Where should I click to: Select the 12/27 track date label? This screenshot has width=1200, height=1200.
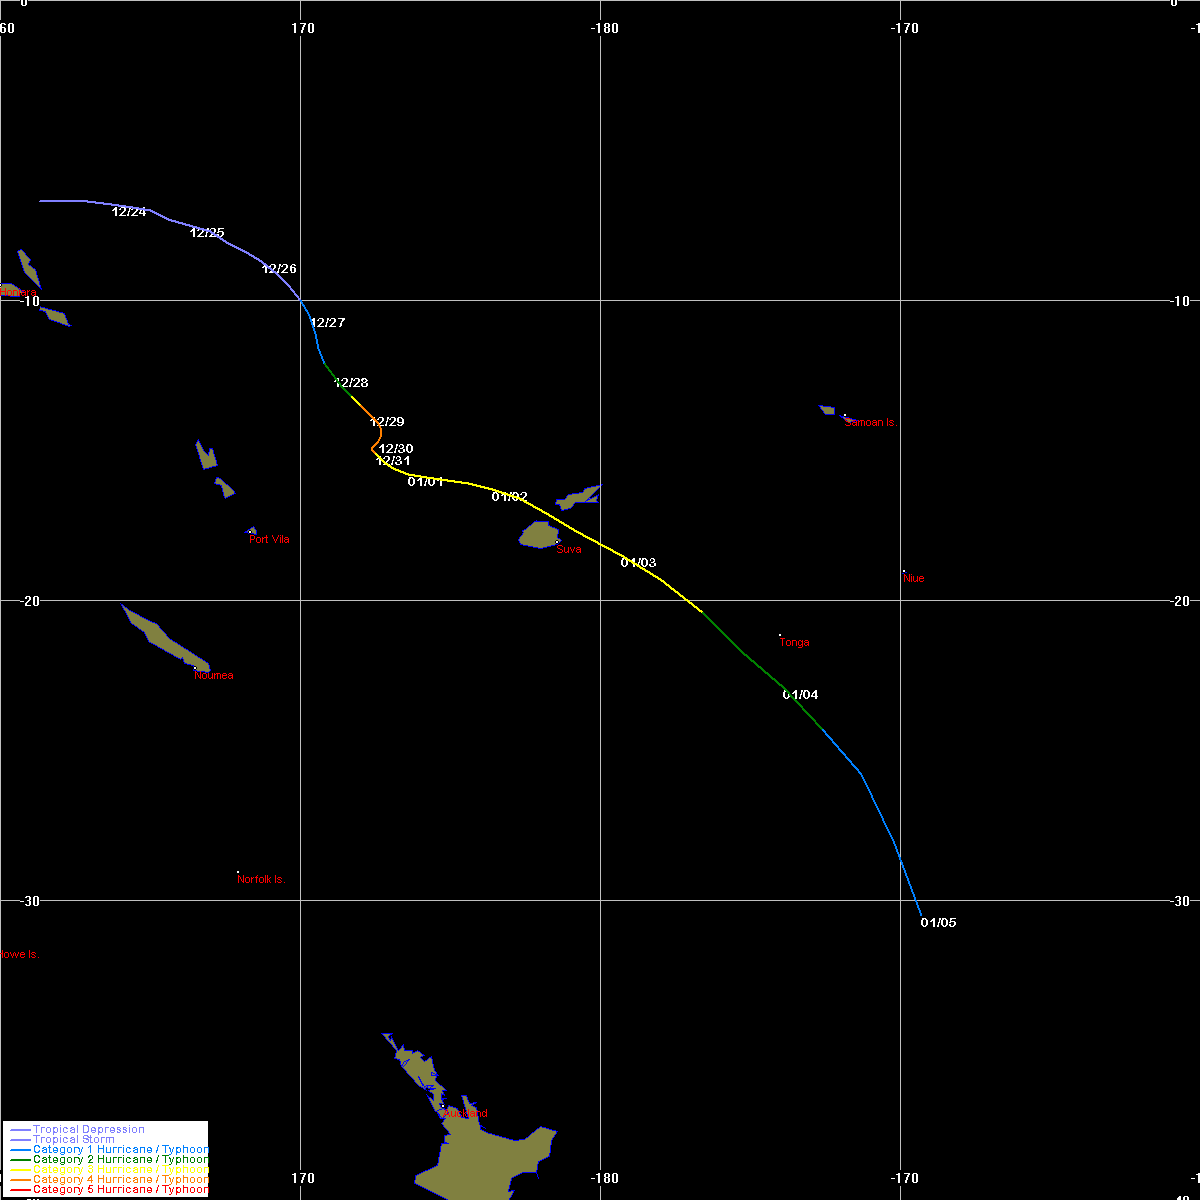click(327, 323)
